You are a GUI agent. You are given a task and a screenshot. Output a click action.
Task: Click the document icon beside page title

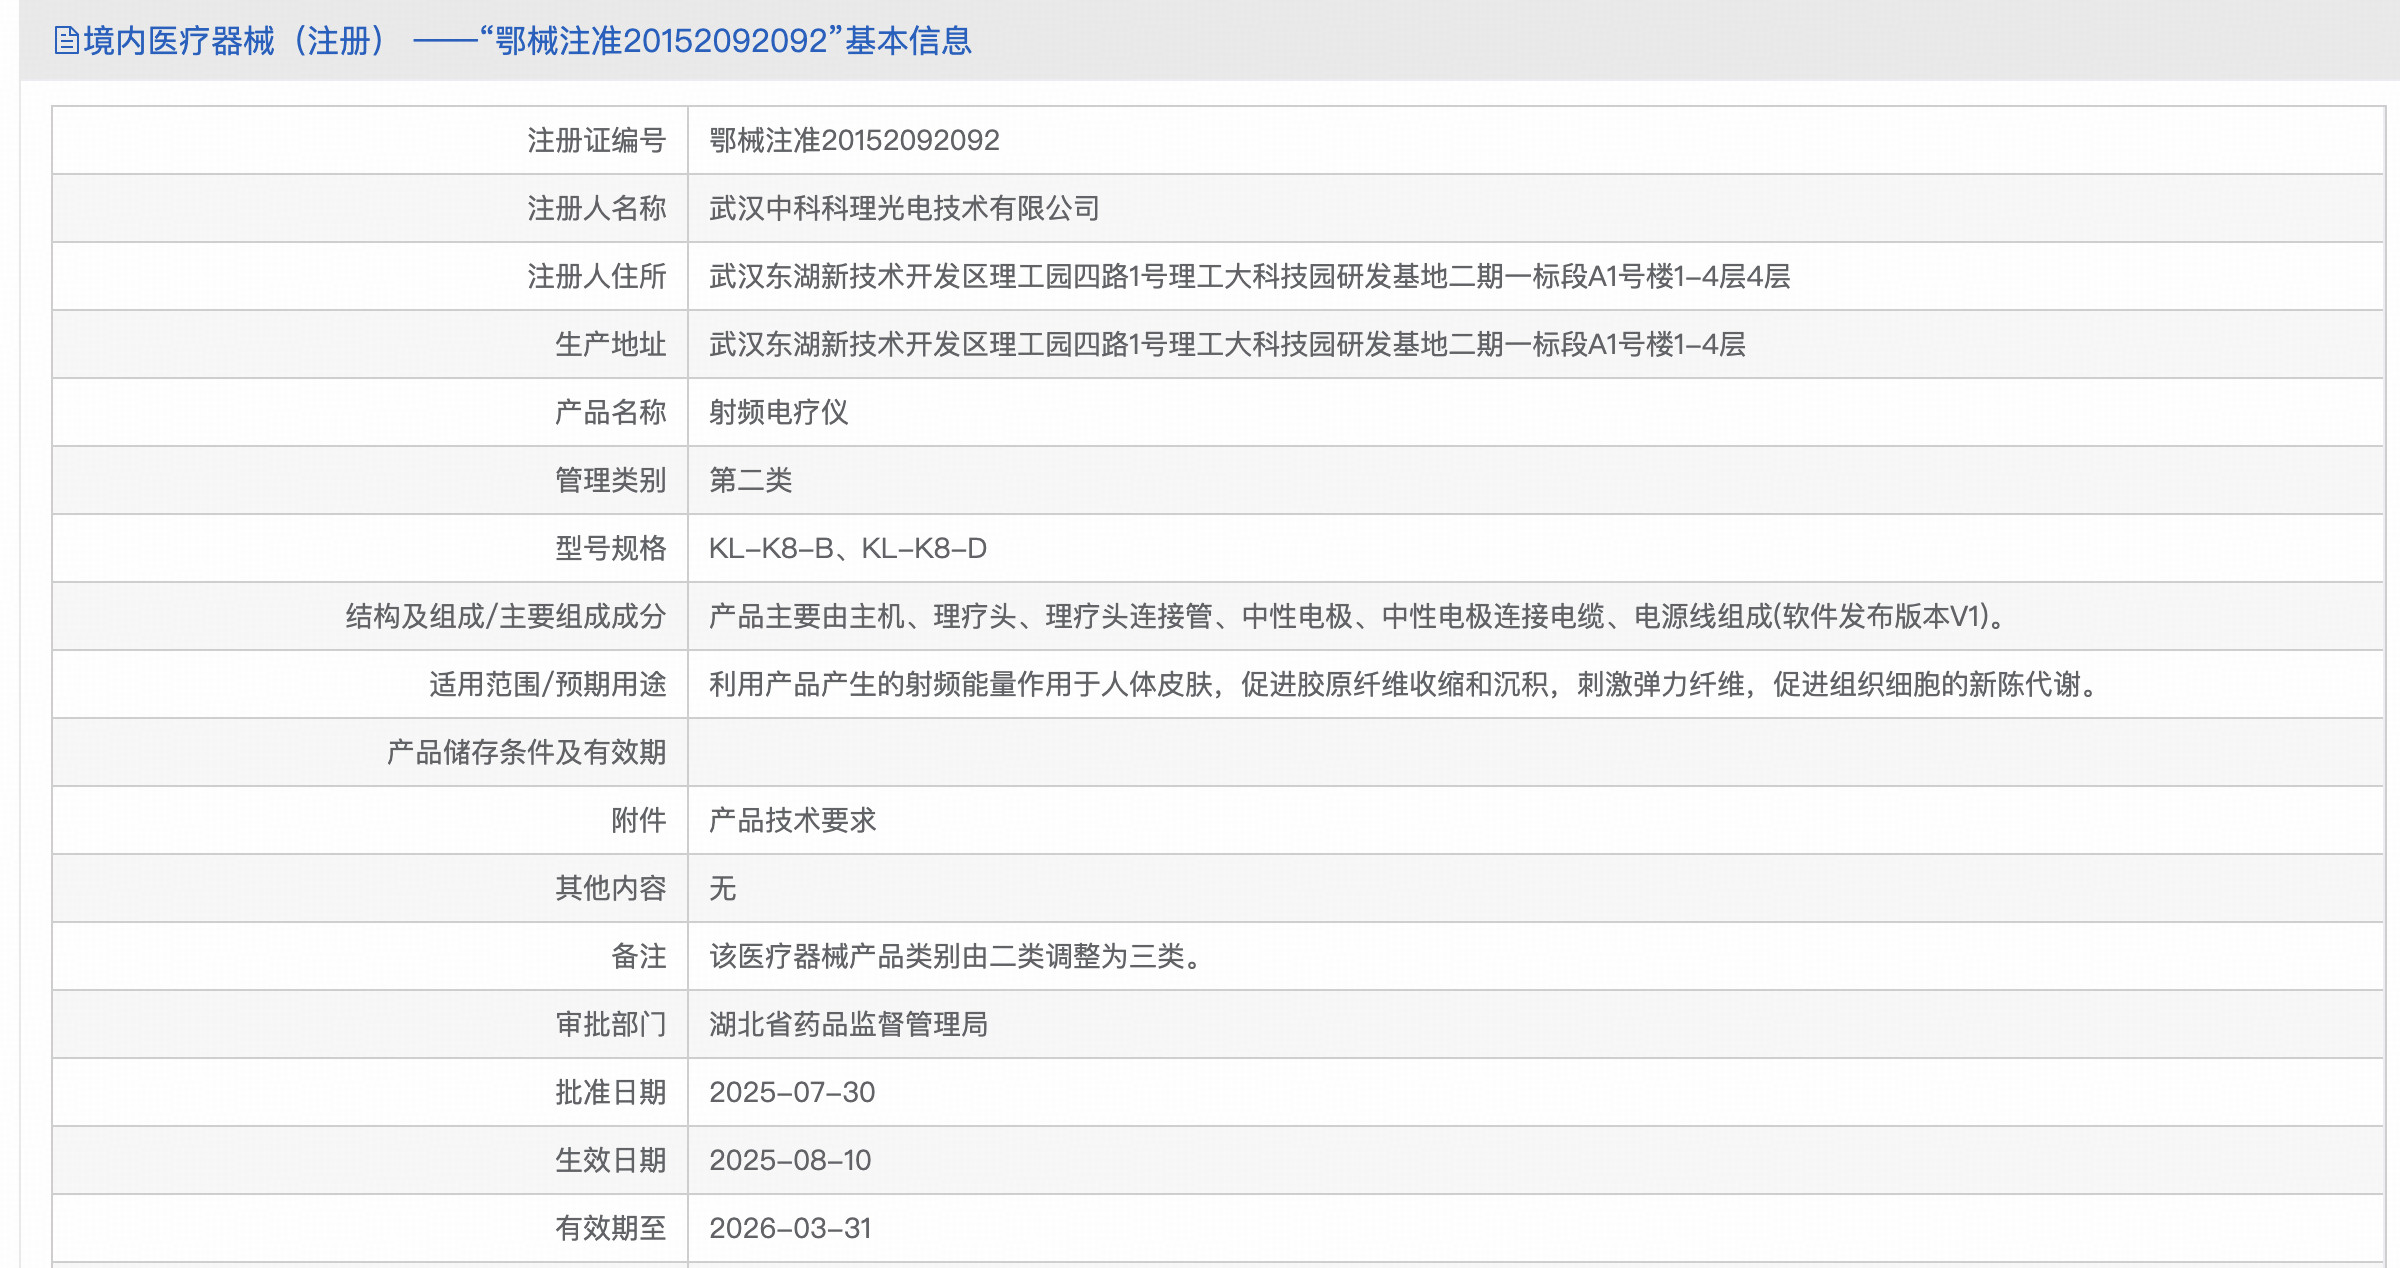[66, 41]
